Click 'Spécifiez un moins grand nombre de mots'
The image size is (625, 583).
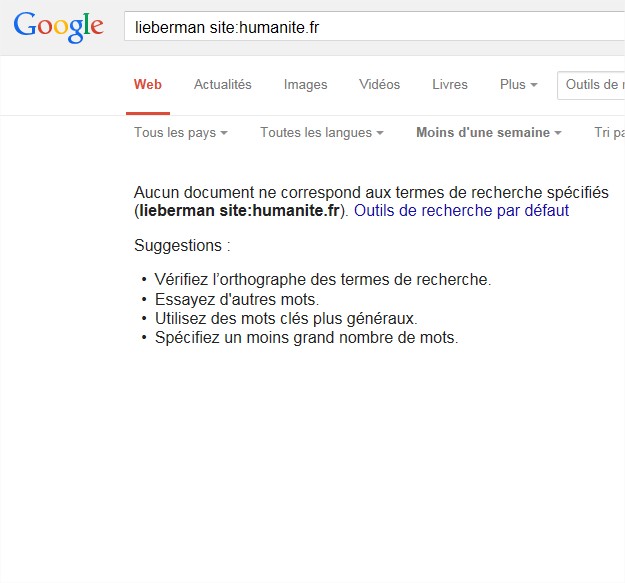(x=307, y=338)
